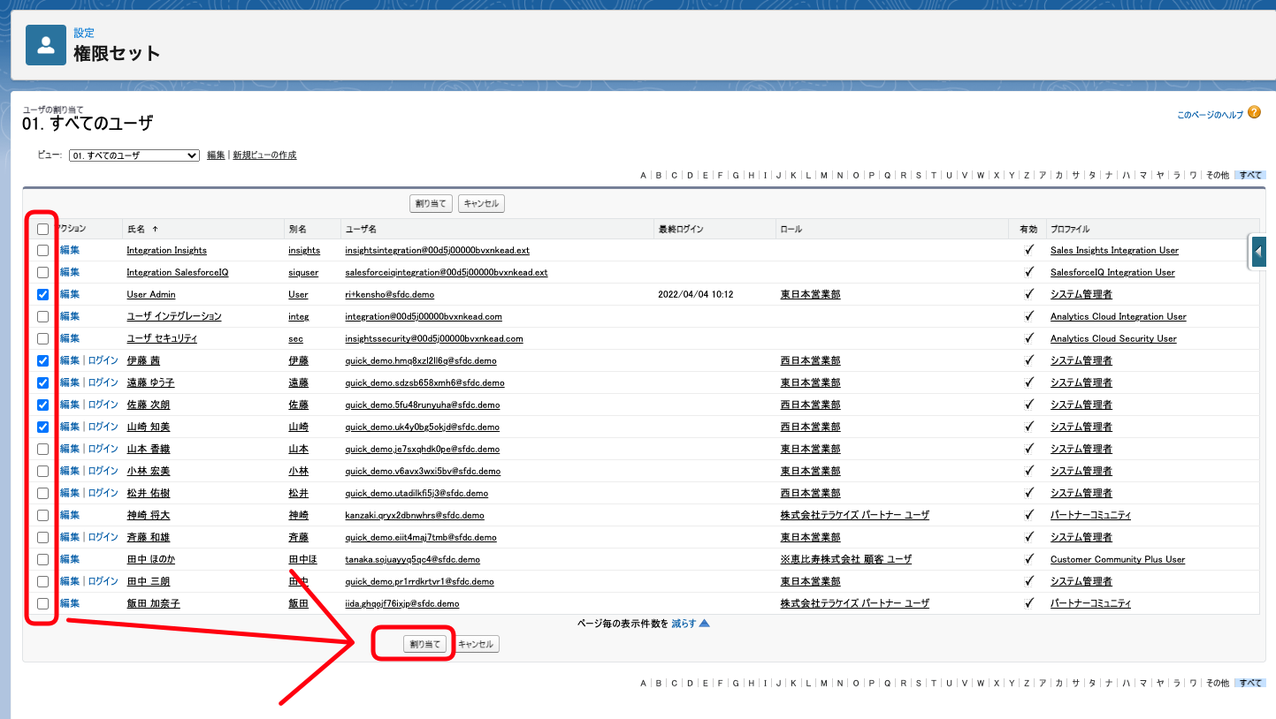
Task: Click the top 割り当て button
Action: pos(431,203)
